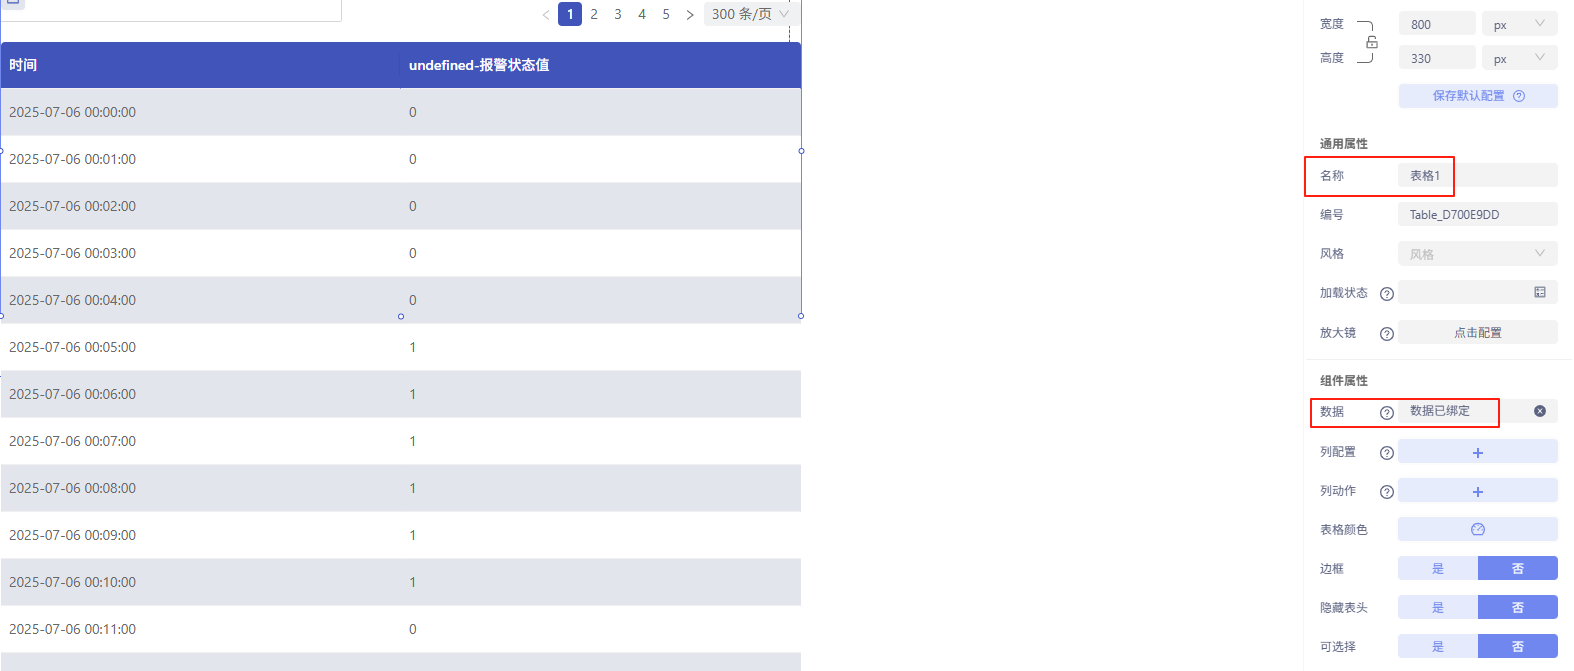Set 边框 to 是
This screenshot has width=1574, height=671.
[x=1438, y=568]
